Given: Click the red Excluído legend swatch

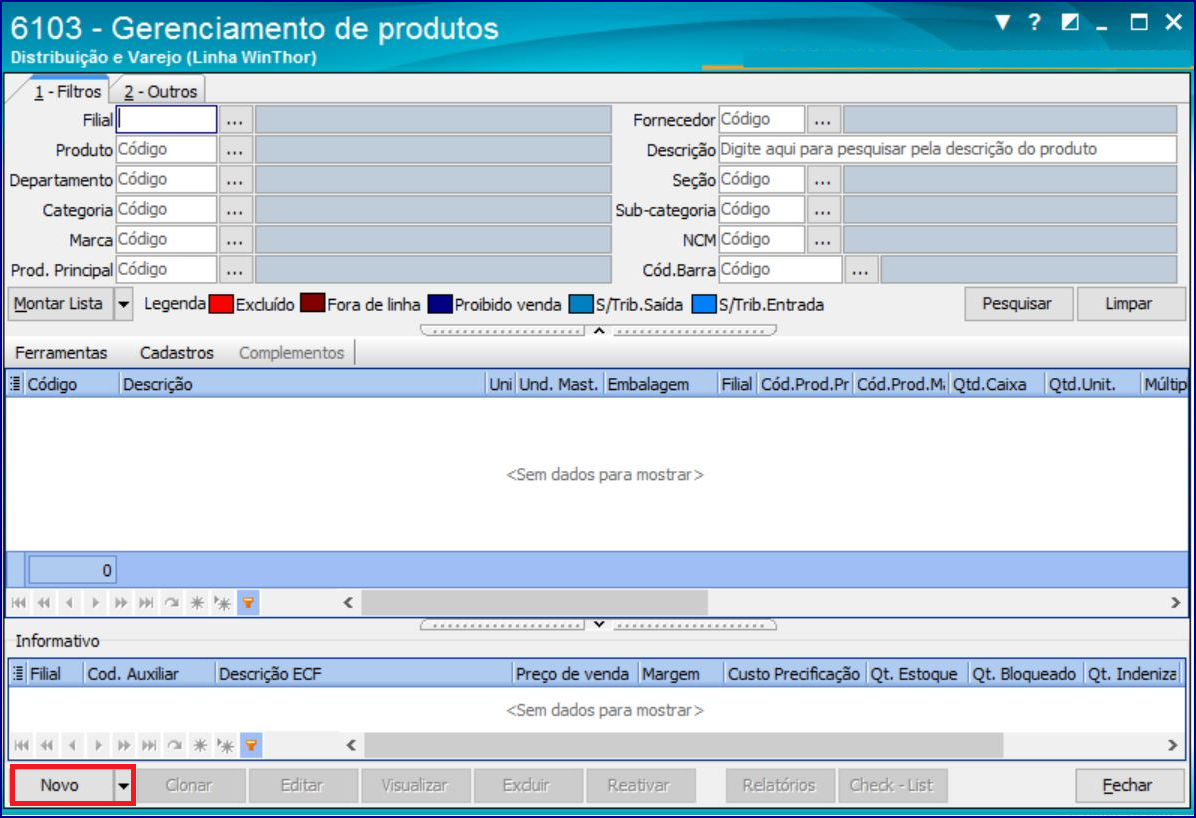Looking at the screenshot, I should click(x=221, y=304).
